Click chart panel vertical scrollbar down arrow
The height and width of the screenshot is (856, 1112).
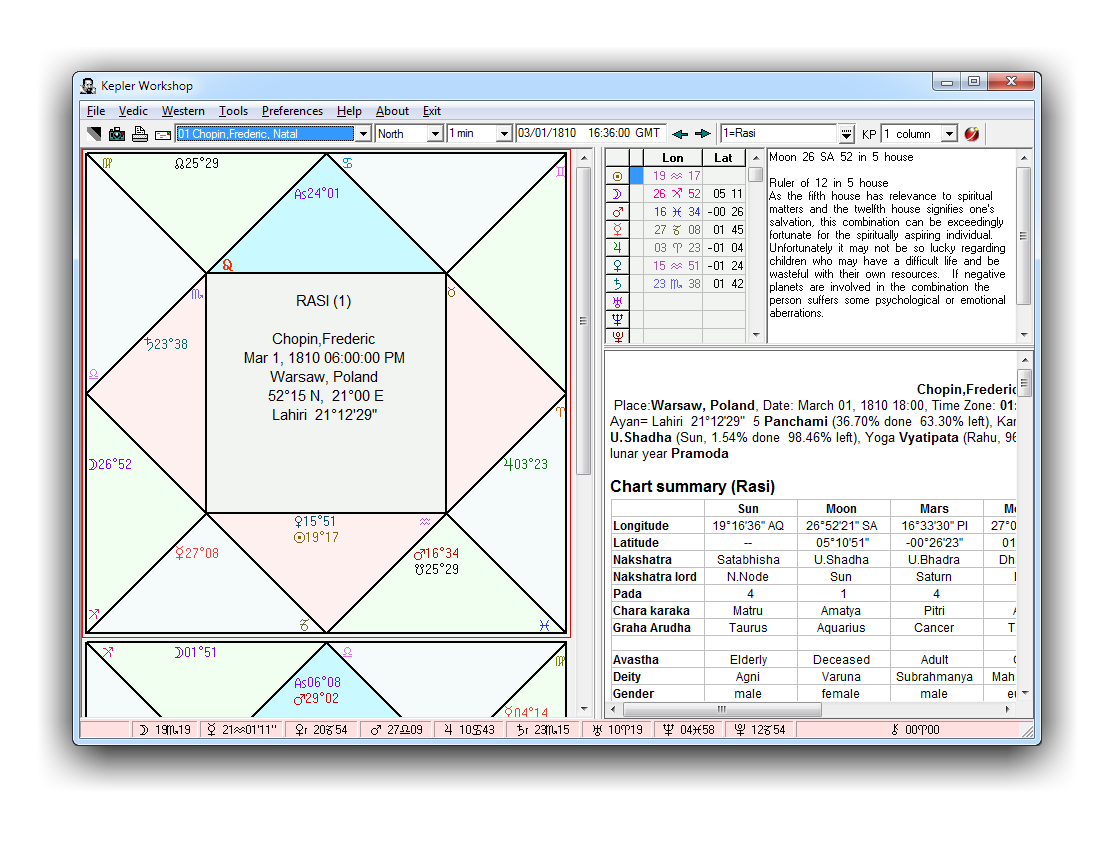(584, 708)
